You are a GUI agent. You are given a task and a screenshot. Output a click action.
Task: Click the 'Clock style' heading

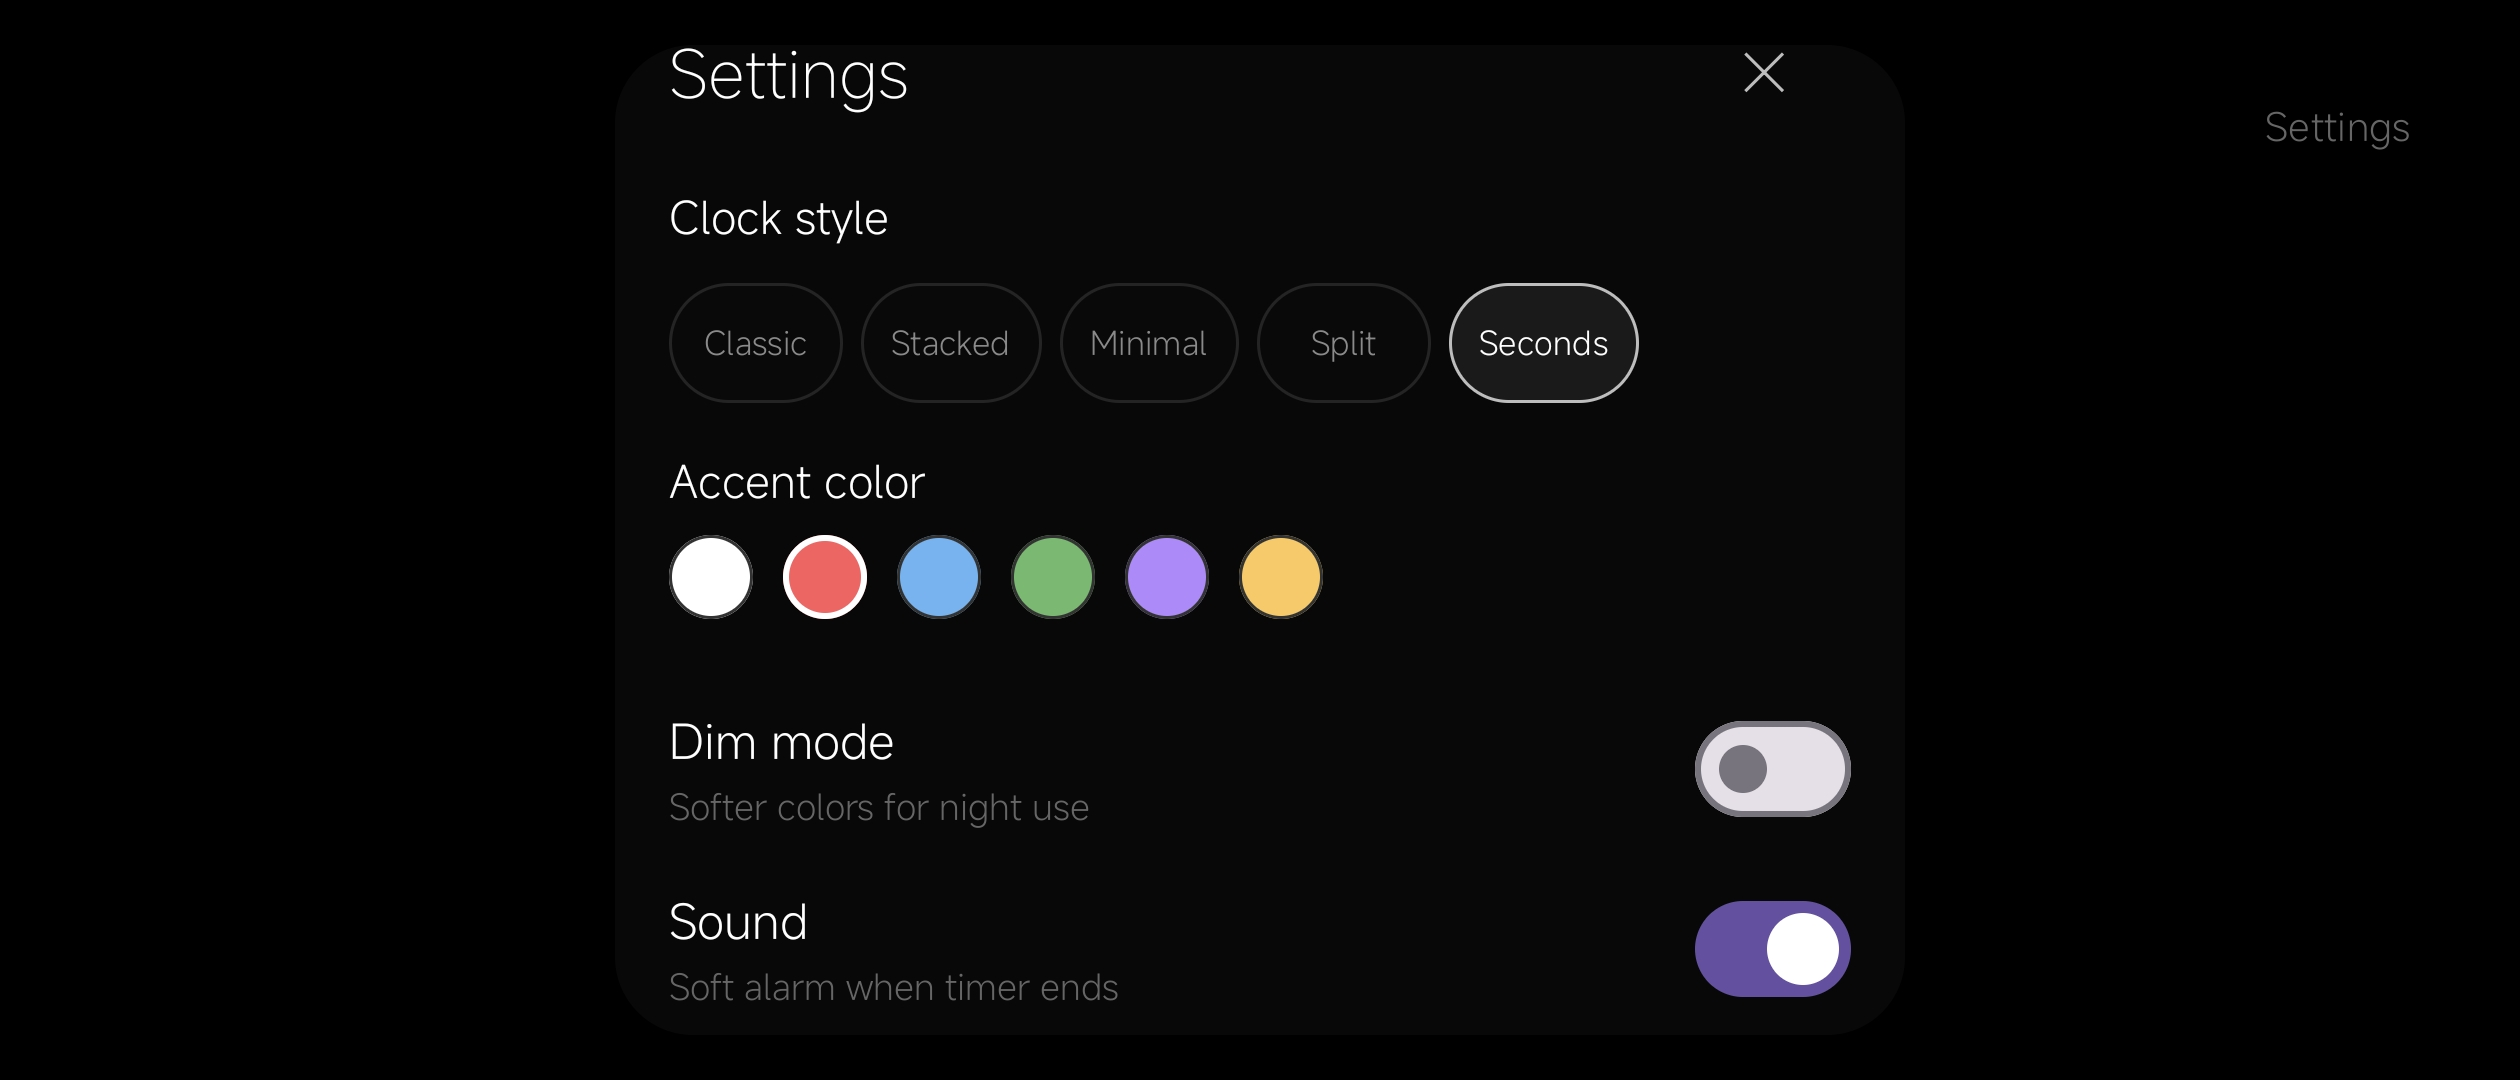[778, 219]
